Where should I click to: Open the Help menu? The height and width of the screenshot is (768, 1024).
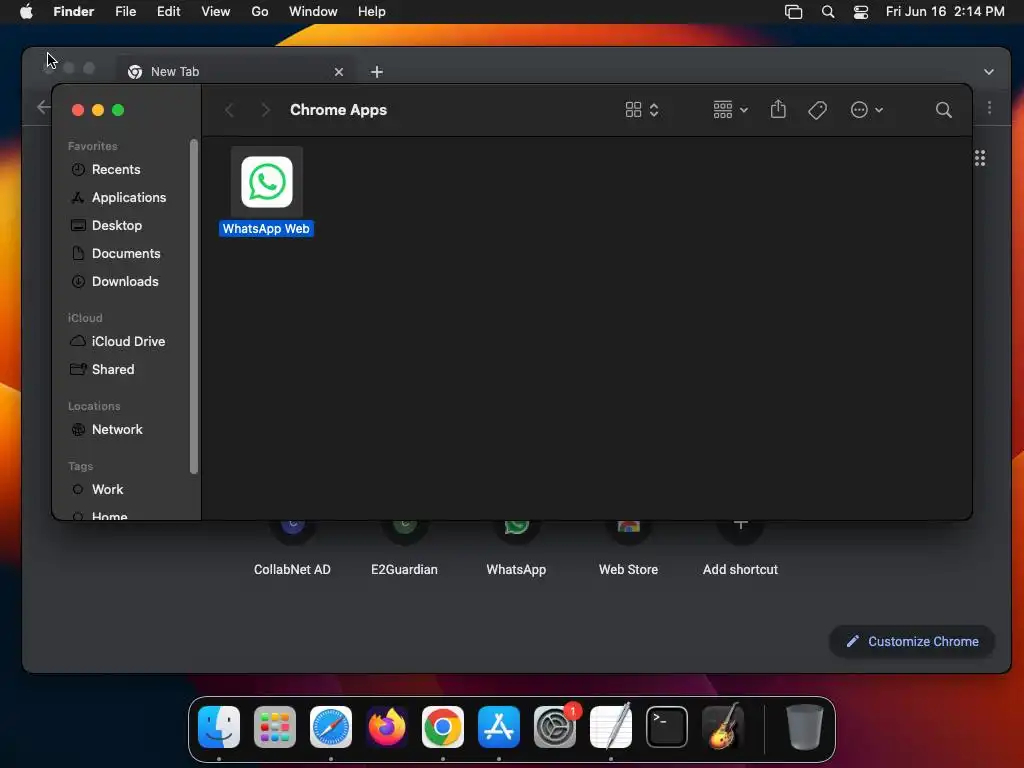point(372,12)
